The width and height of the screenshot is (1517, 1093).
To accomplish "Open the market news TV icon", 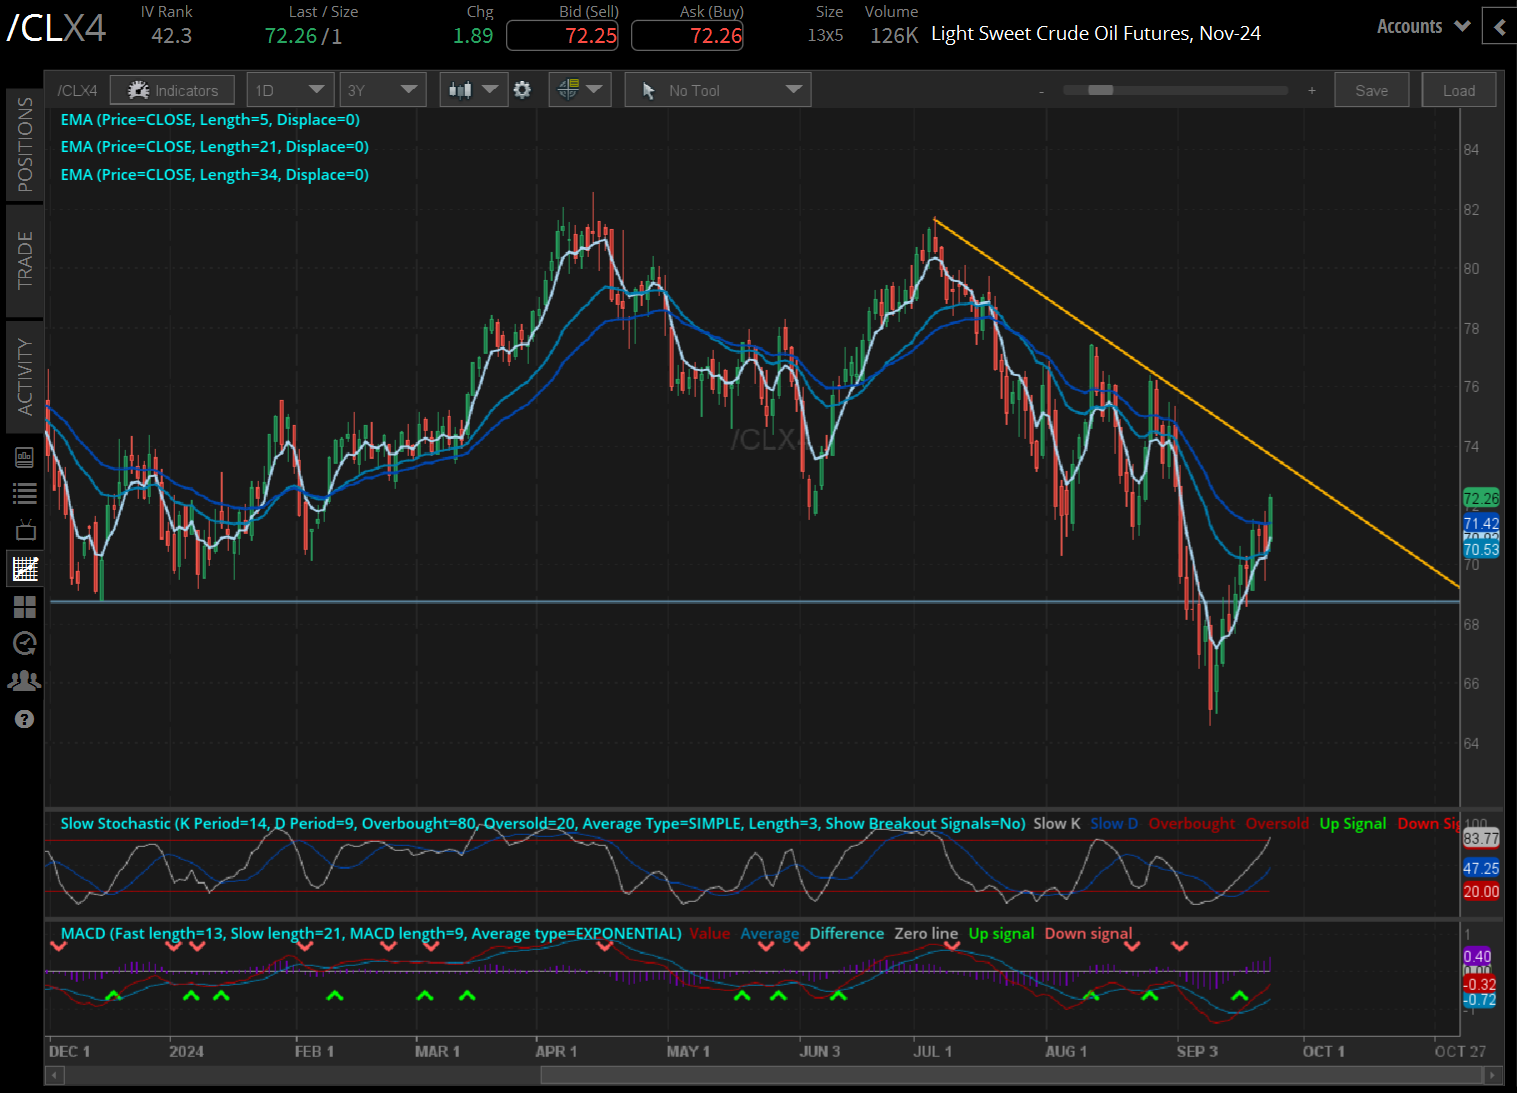I will pos(25,530).
